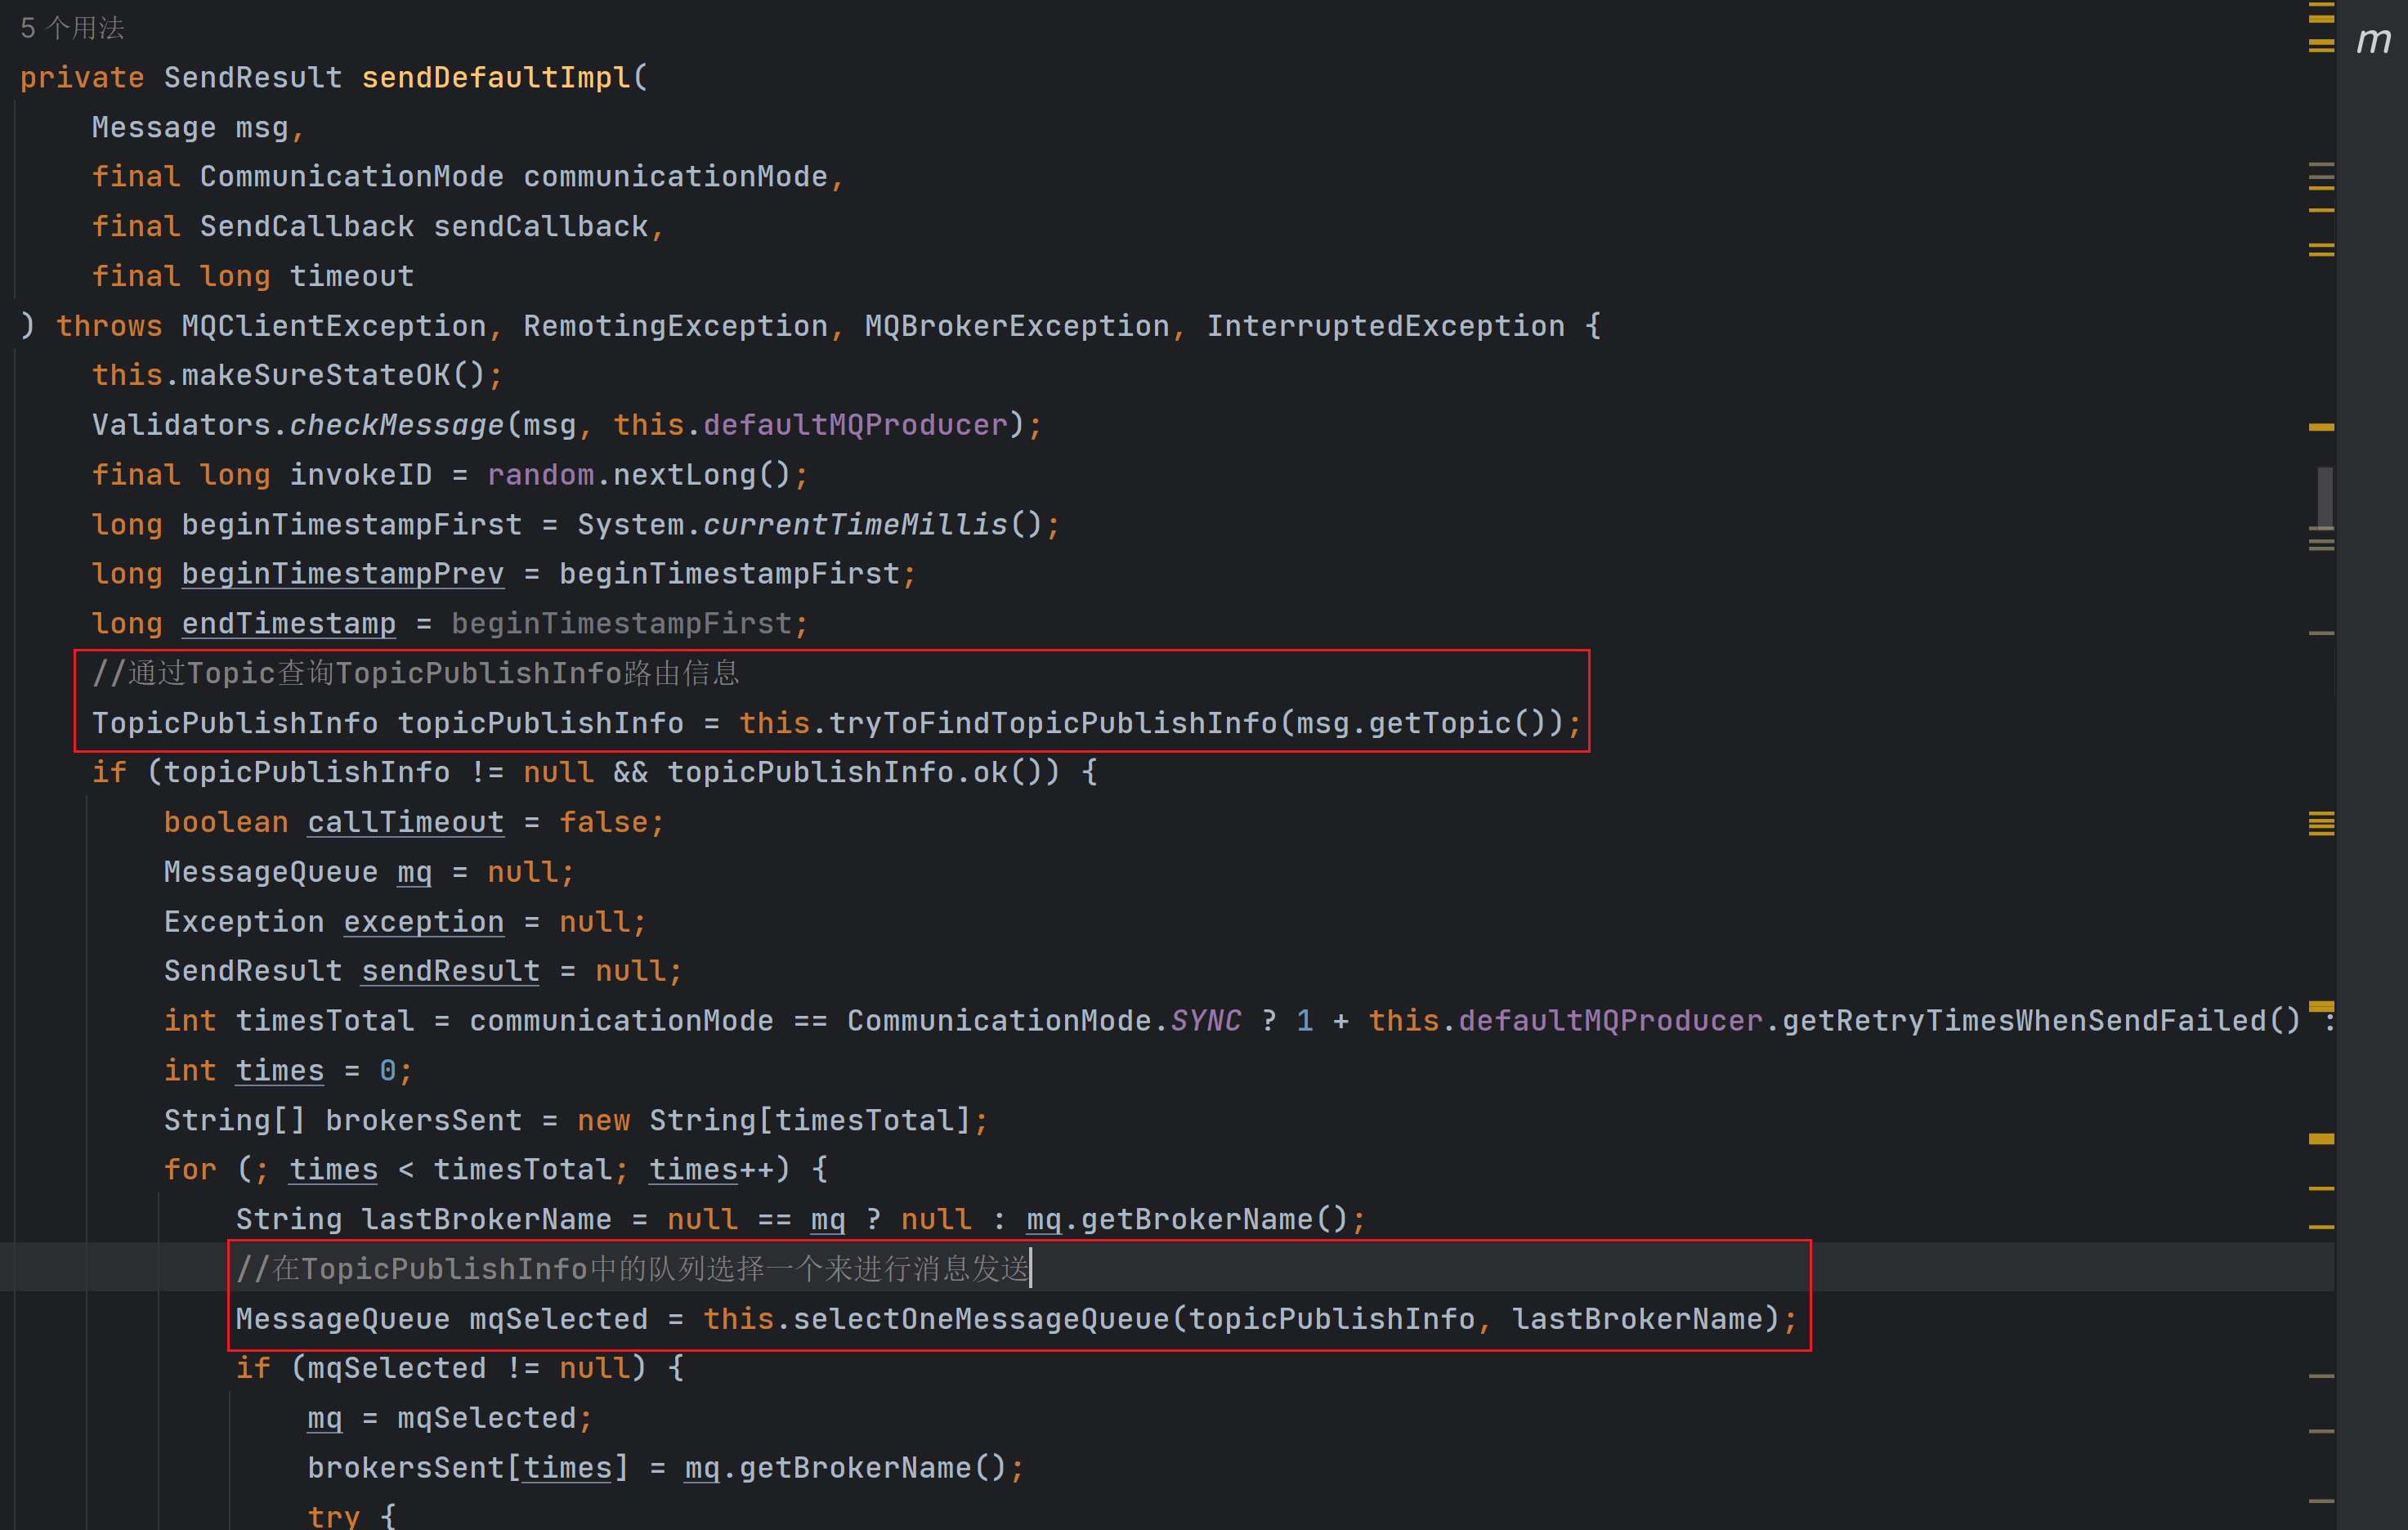
Task: Click the "5 个用法" usages hint
Action: coord(72,28)
